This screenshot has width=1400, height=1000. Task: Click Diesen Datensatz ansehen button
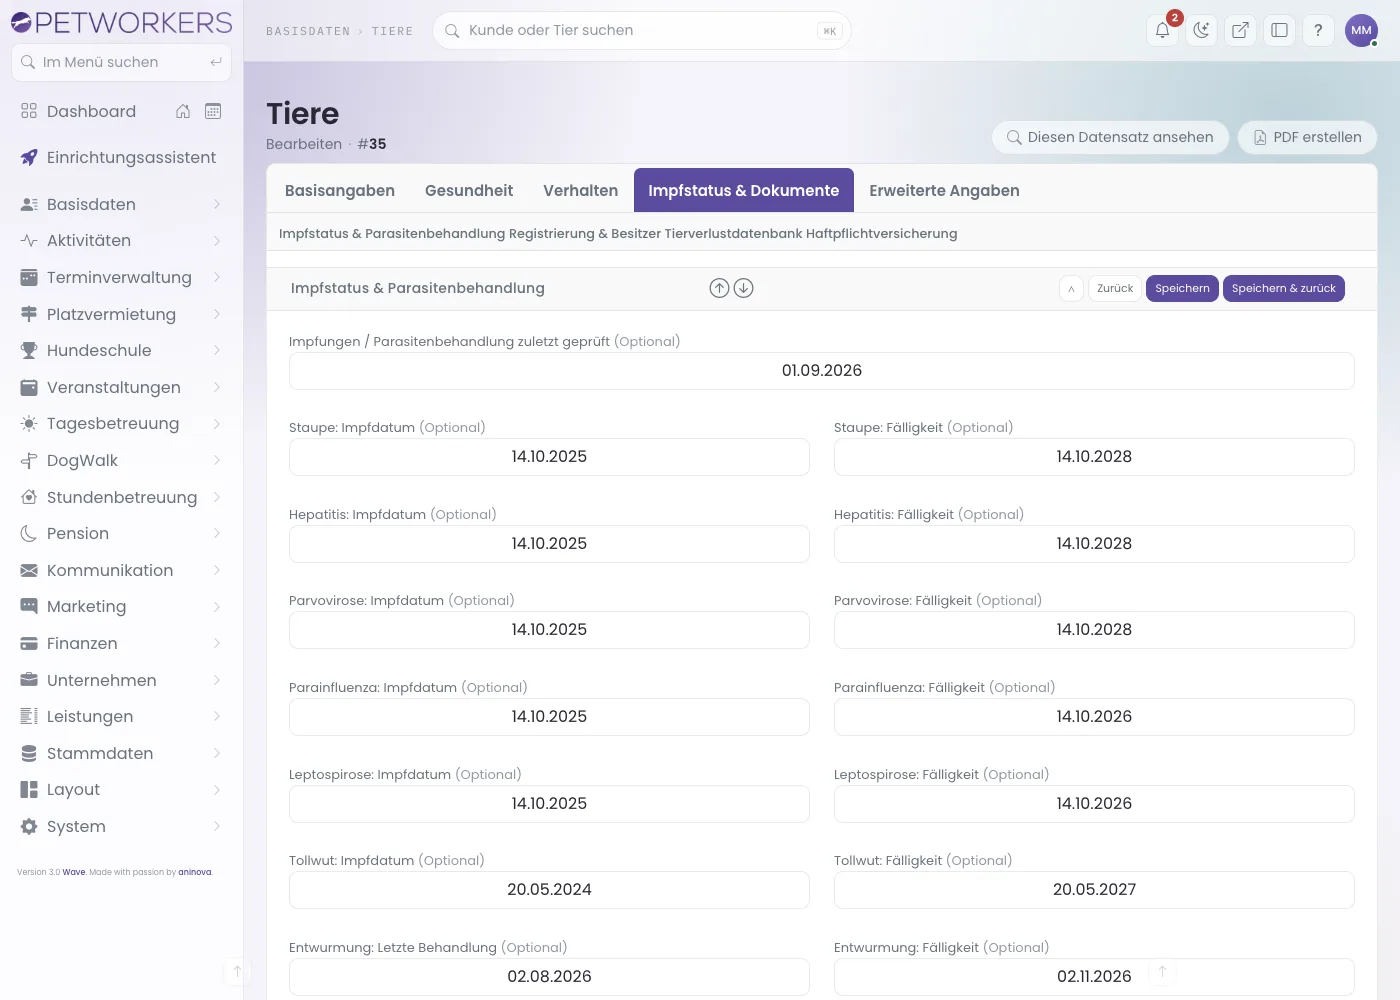(x=1110, y=137)
